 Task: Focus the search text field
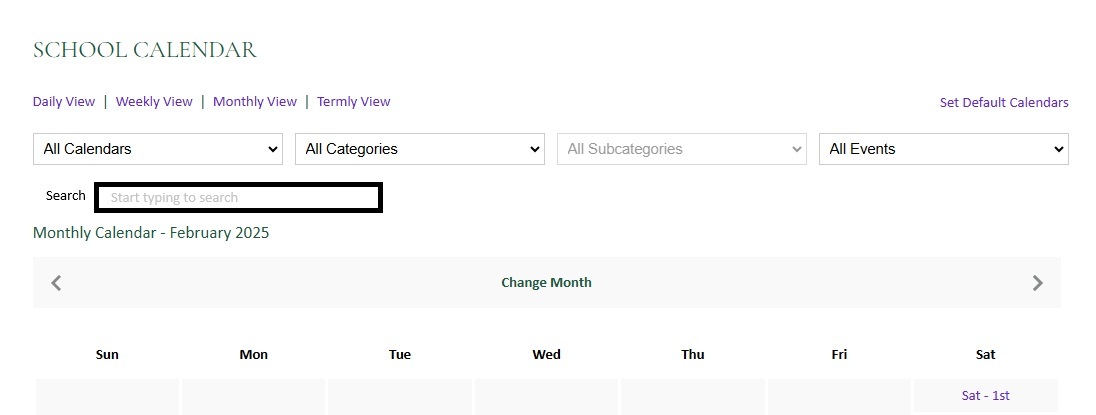coord(239,198)
